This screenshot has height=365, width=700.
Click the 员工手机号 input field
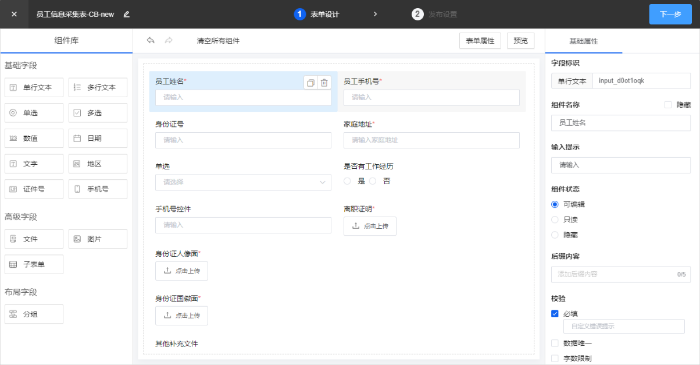[431, 97]
